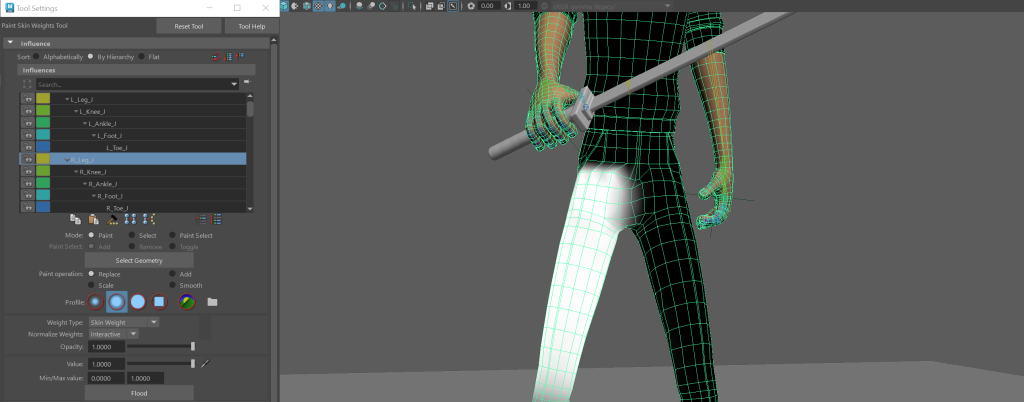Open the Weight Type dropdown
The height and width of the screenshot is (402, 1024).
click(x=123, y=323)
